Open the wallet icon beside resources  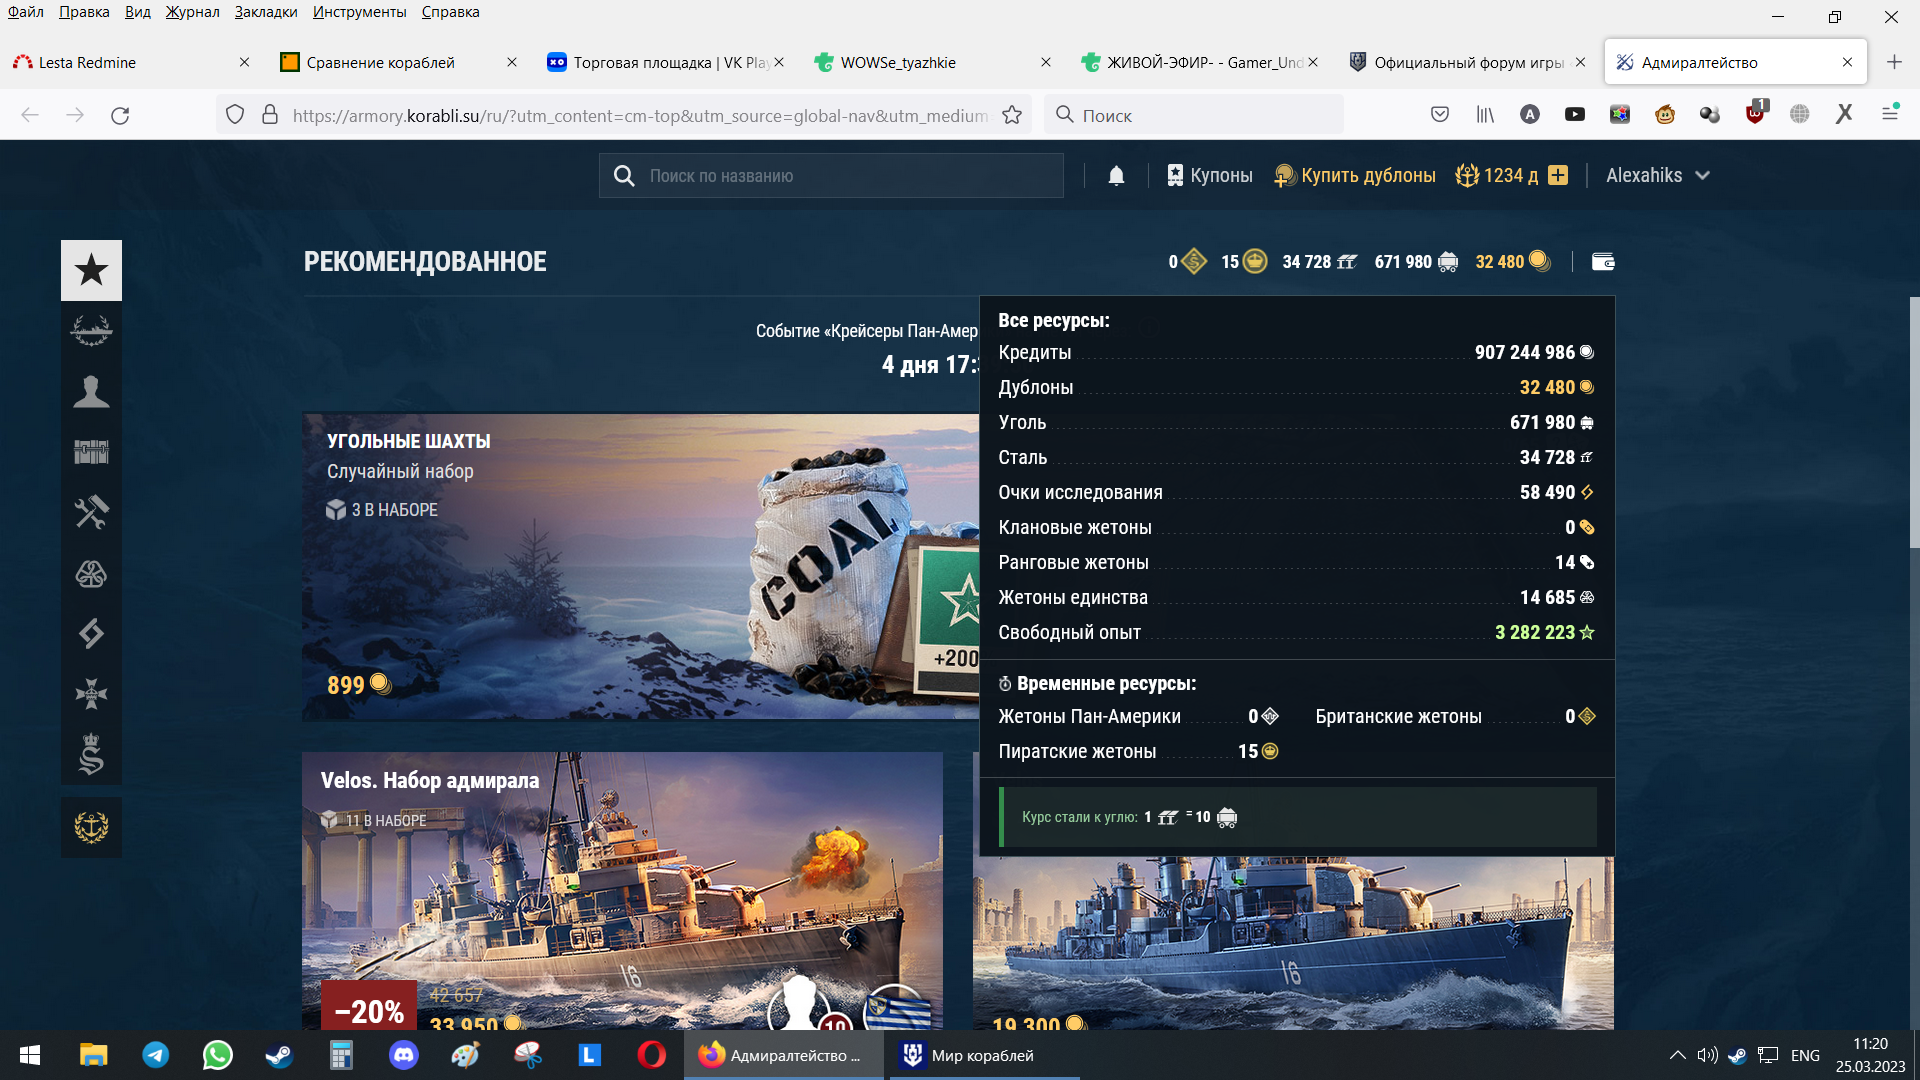click(1603, 262)
